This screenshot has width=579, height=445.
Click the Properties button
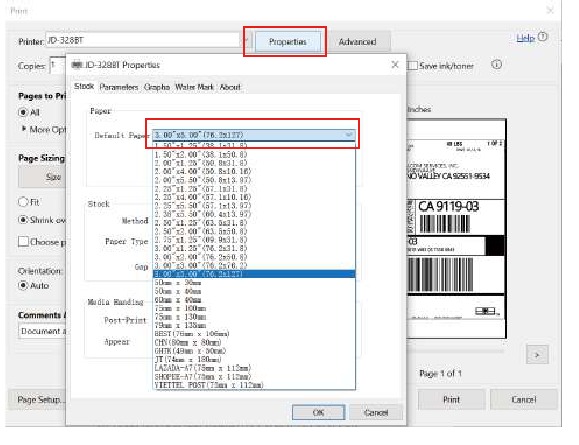pyautogui.click(x=287, y=42)
